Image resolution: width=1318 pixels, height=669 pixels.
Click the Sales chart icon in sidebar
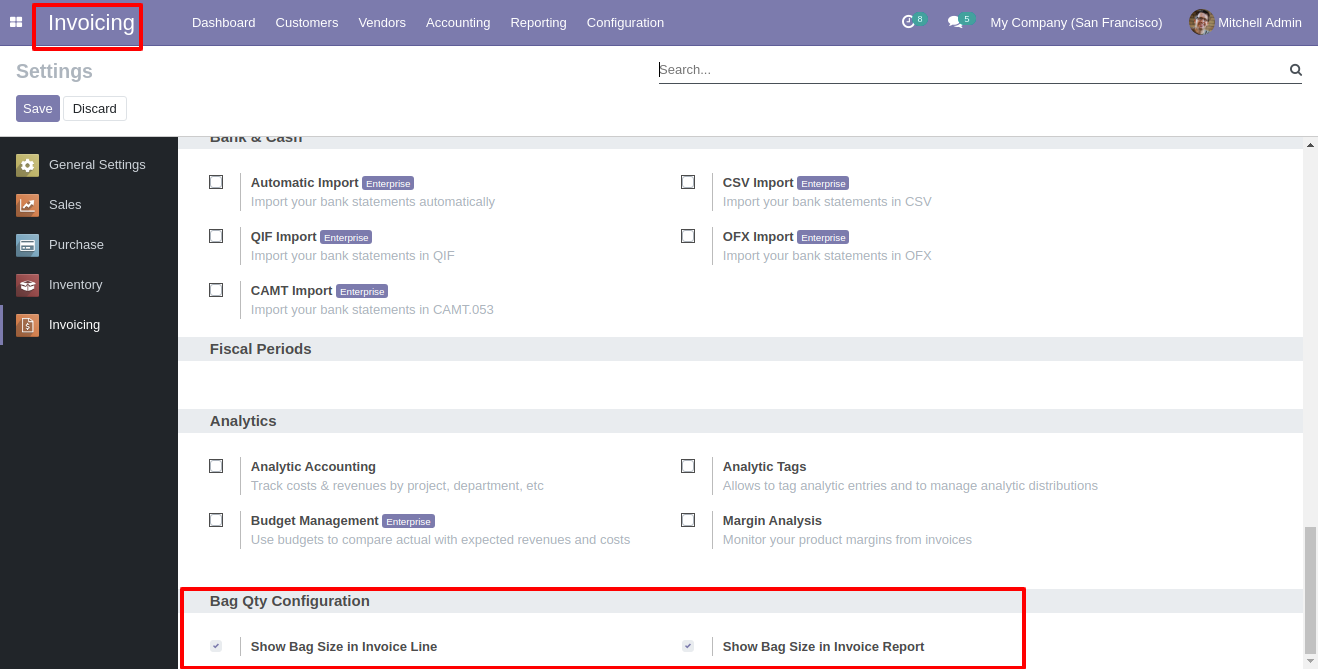[28, 205]
